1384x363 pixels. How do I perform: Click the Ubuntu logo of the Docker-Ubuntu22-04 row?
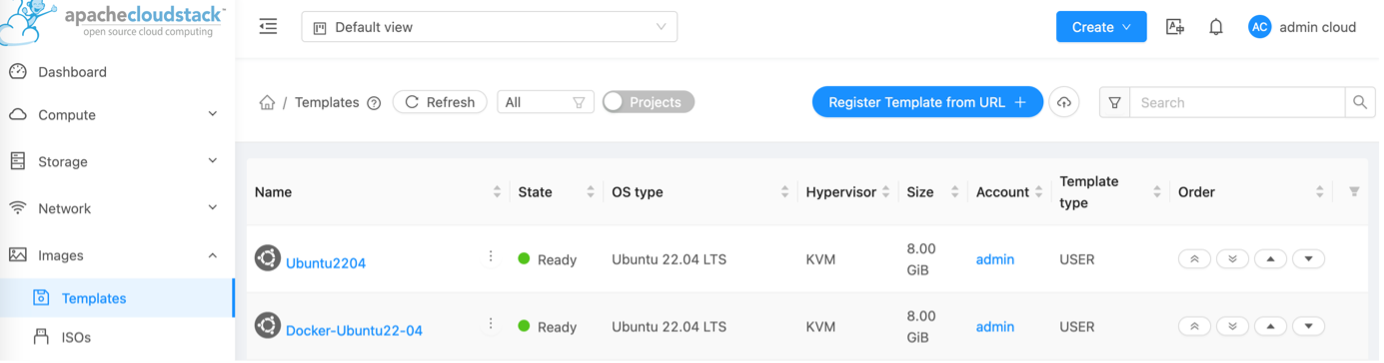click(267, 325)
